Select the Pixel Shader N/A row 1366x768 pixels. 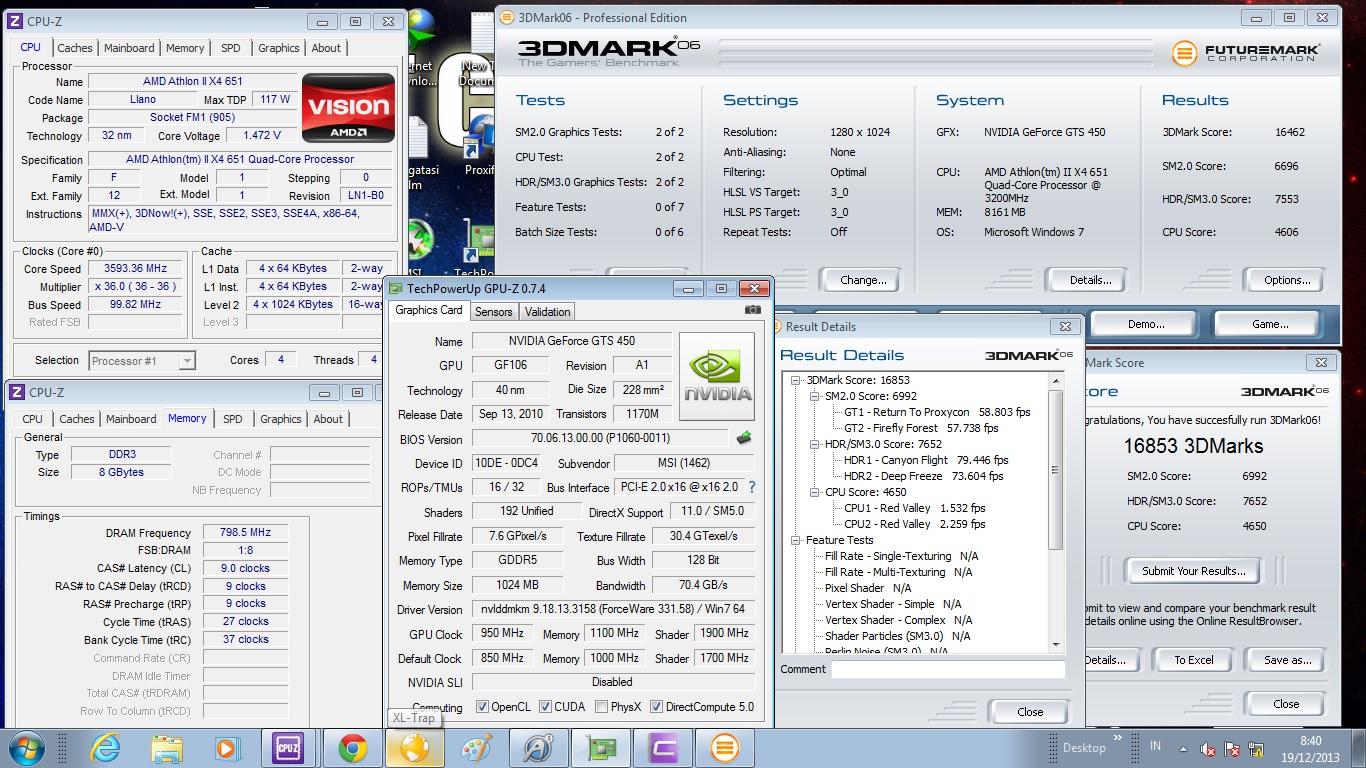click(x=868, y=588)
